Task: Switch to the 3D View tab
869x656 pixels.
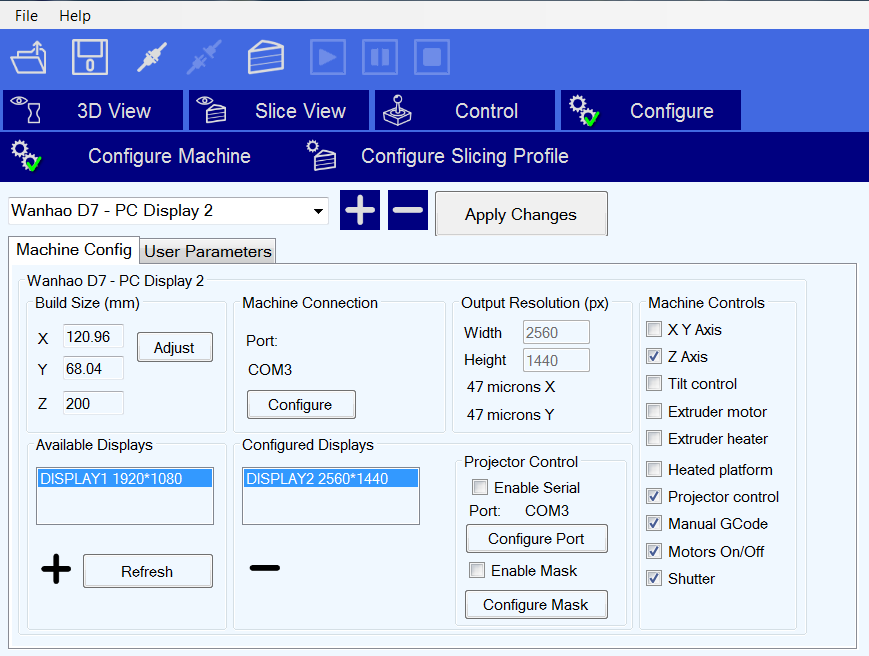Action: (x=93, y=111)
